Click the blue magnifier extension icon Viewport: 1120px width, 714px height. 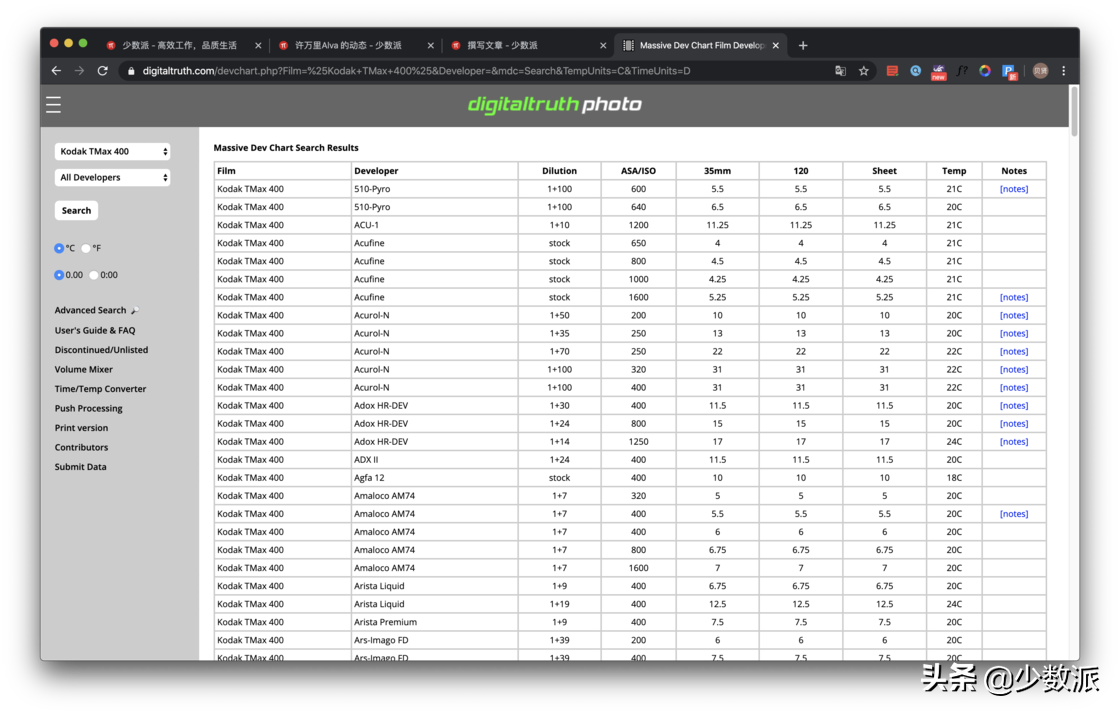pos(915,71)
